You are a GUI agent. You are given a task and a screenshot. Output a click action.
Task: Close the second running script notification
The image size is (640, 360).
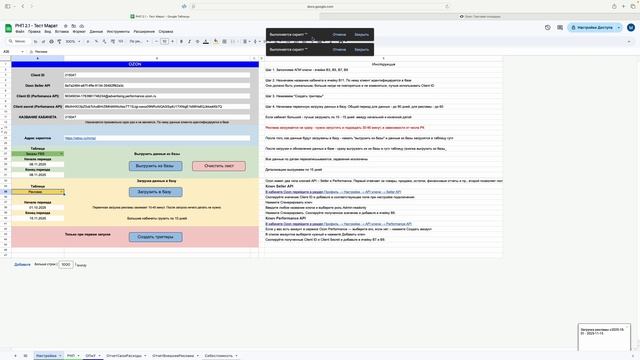[361, 49]
